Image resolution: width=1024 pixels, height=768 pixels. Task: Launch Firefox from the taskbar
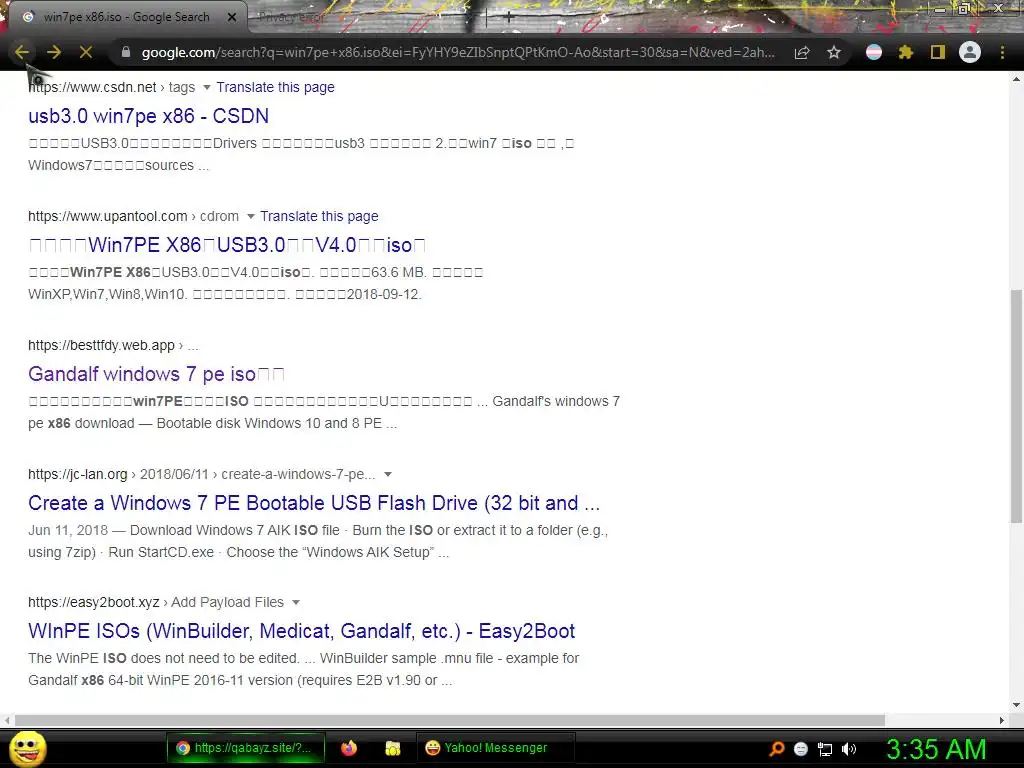pos(349,748)
